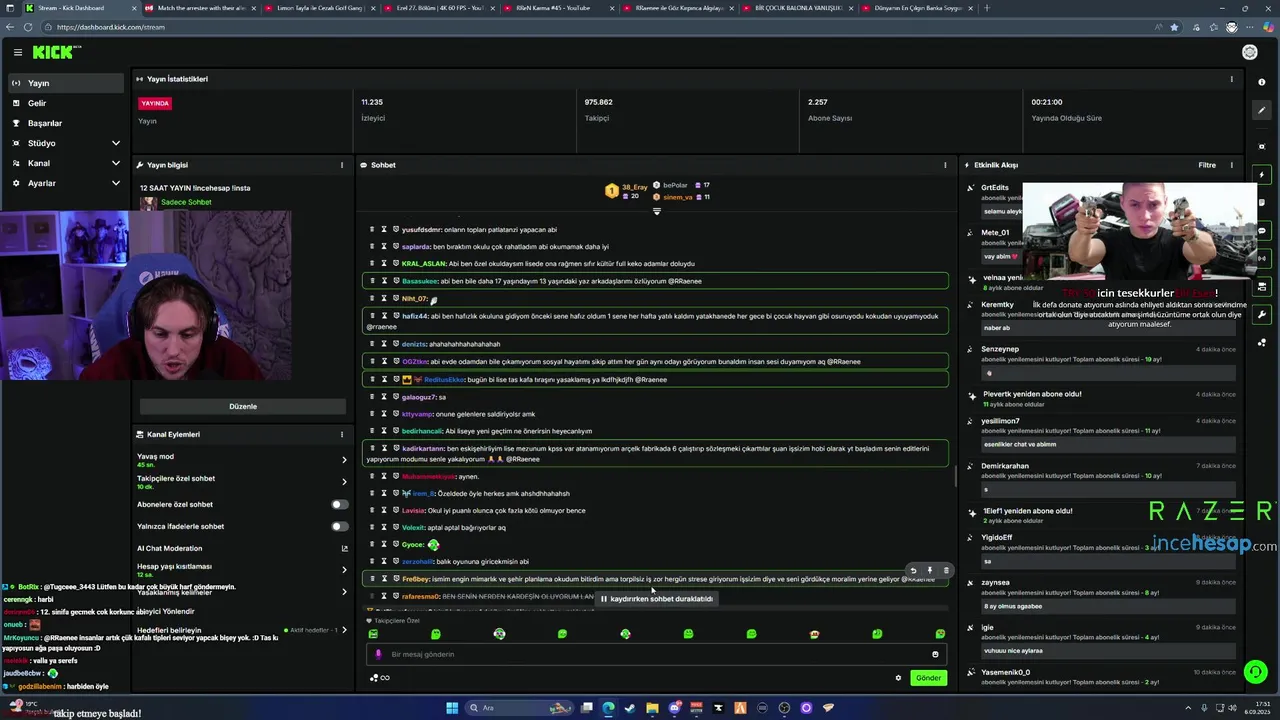This screenshot has height=720, width=1280.
Task: Click the profile avatar at top right
Action: pyautogui.click(x=1250, y=52)
